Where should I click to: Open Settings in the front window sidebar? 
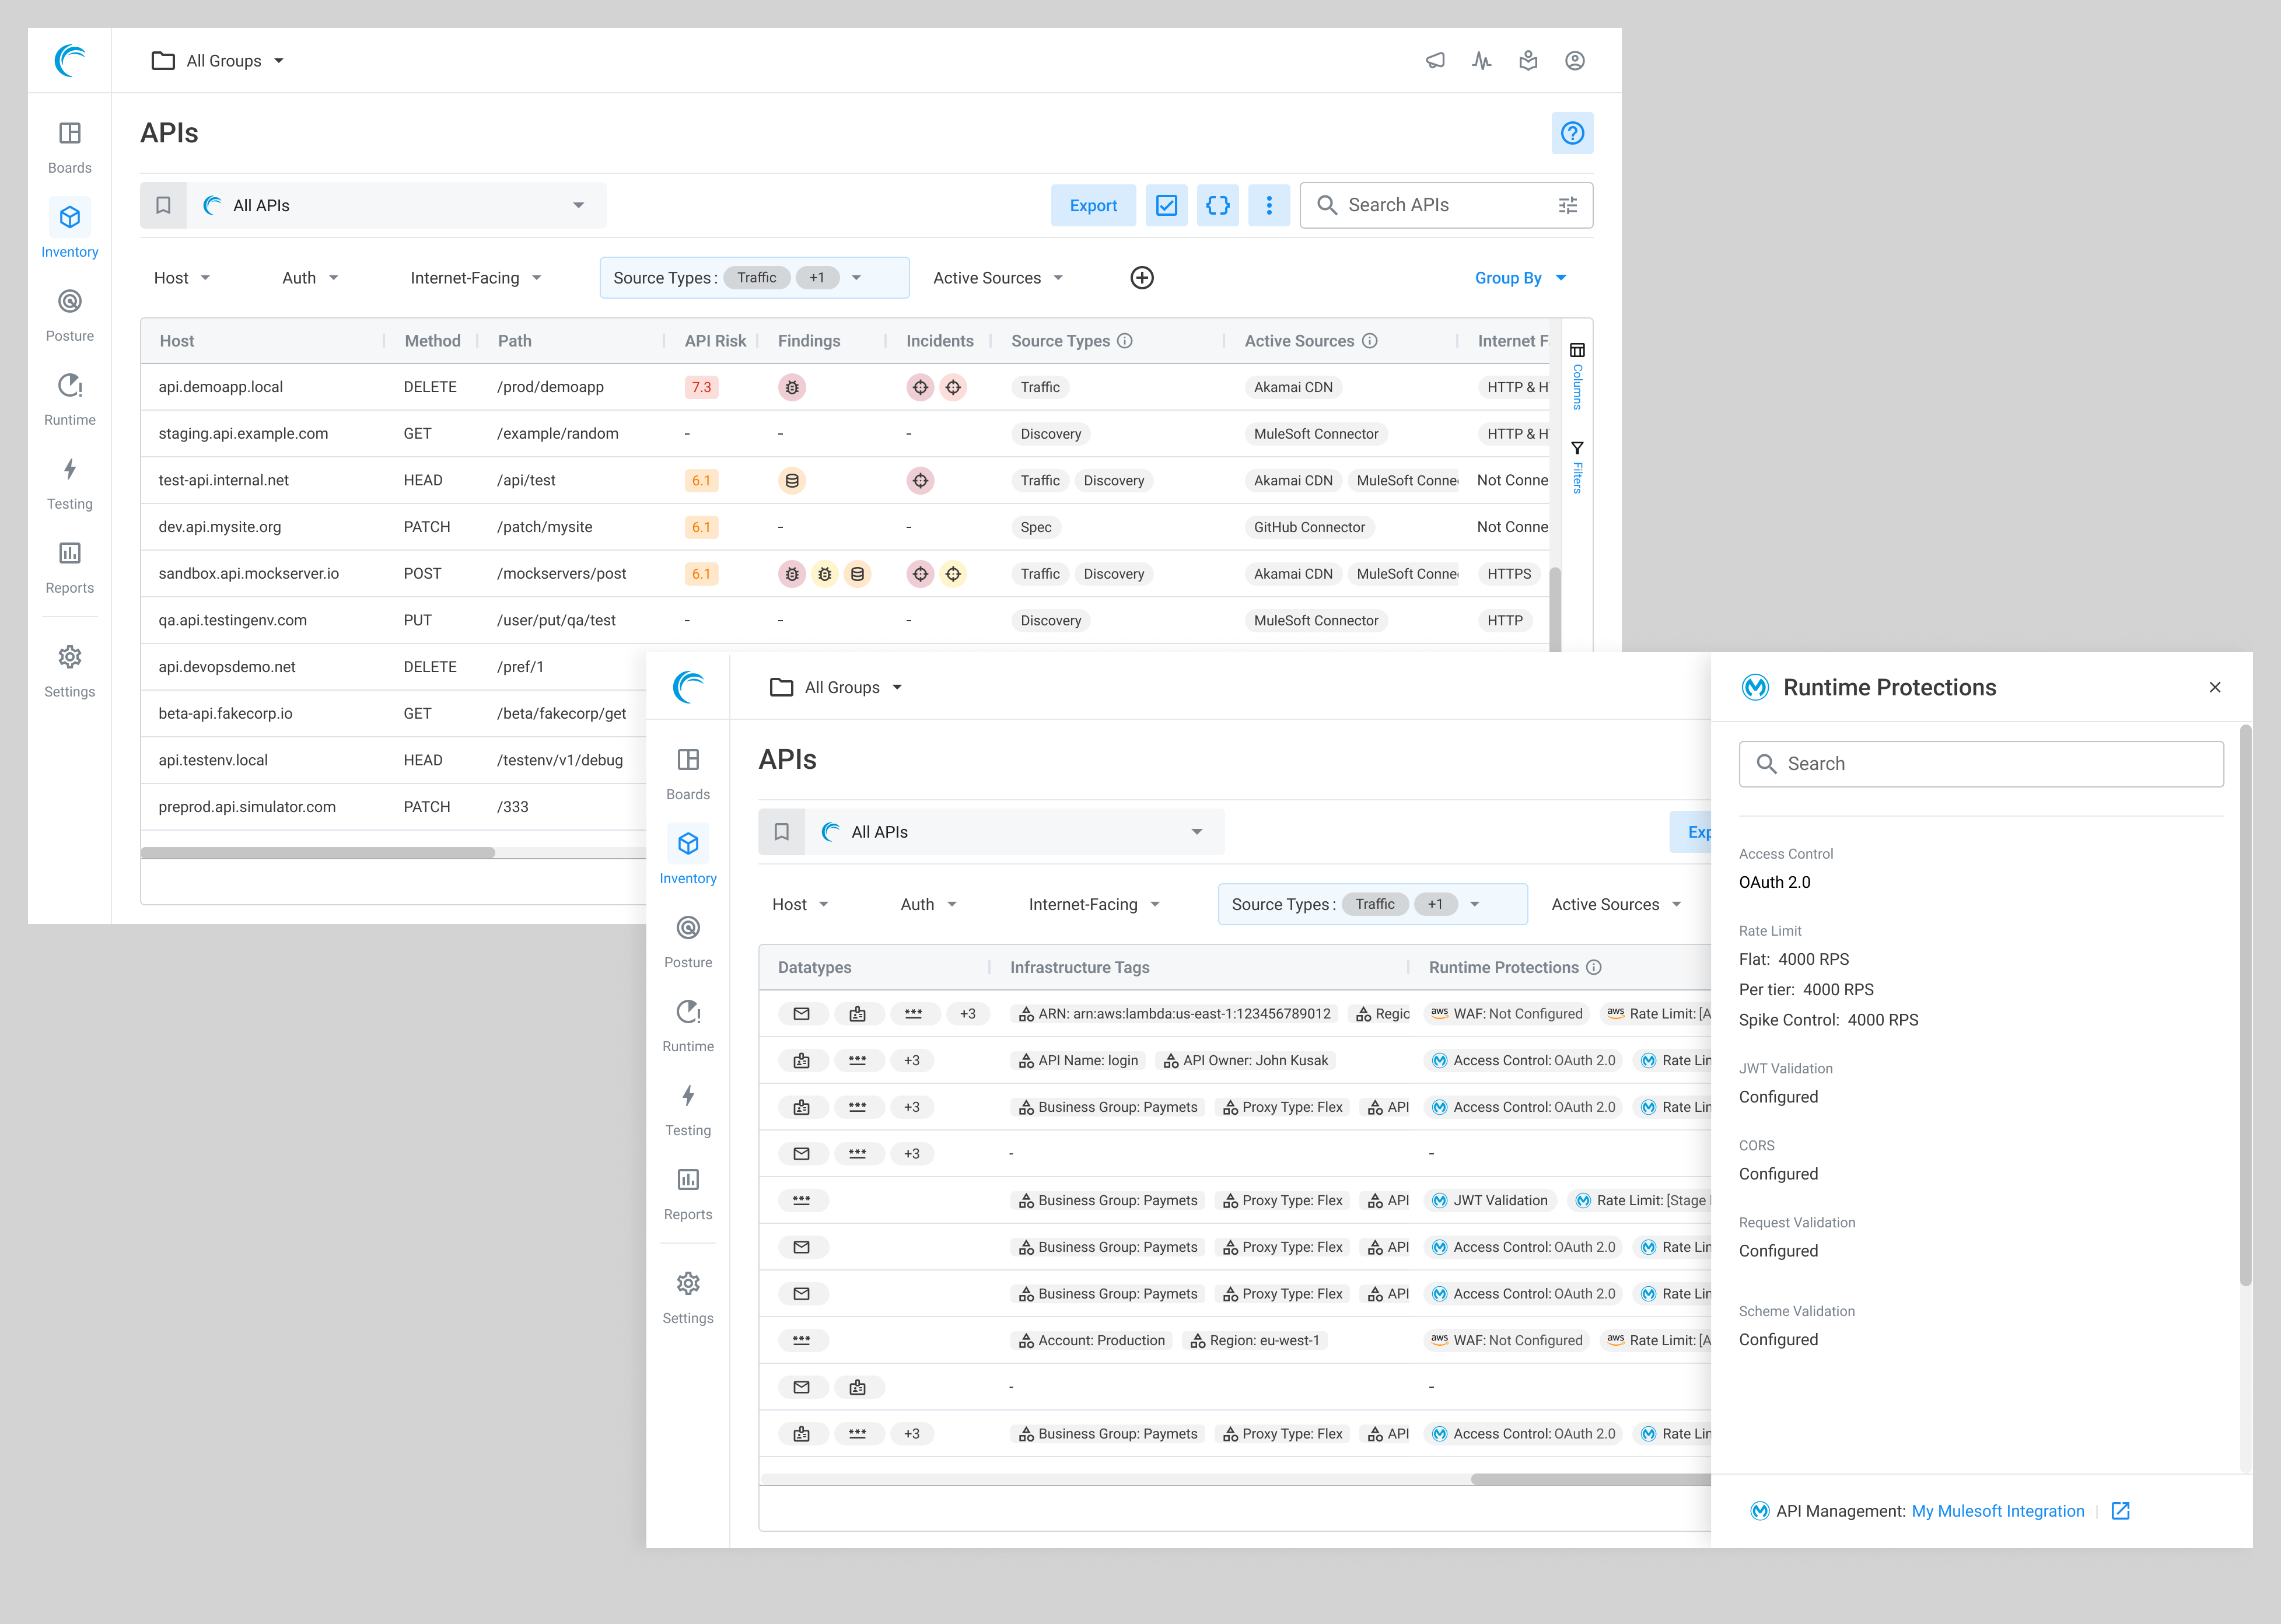click(688, 1298)
